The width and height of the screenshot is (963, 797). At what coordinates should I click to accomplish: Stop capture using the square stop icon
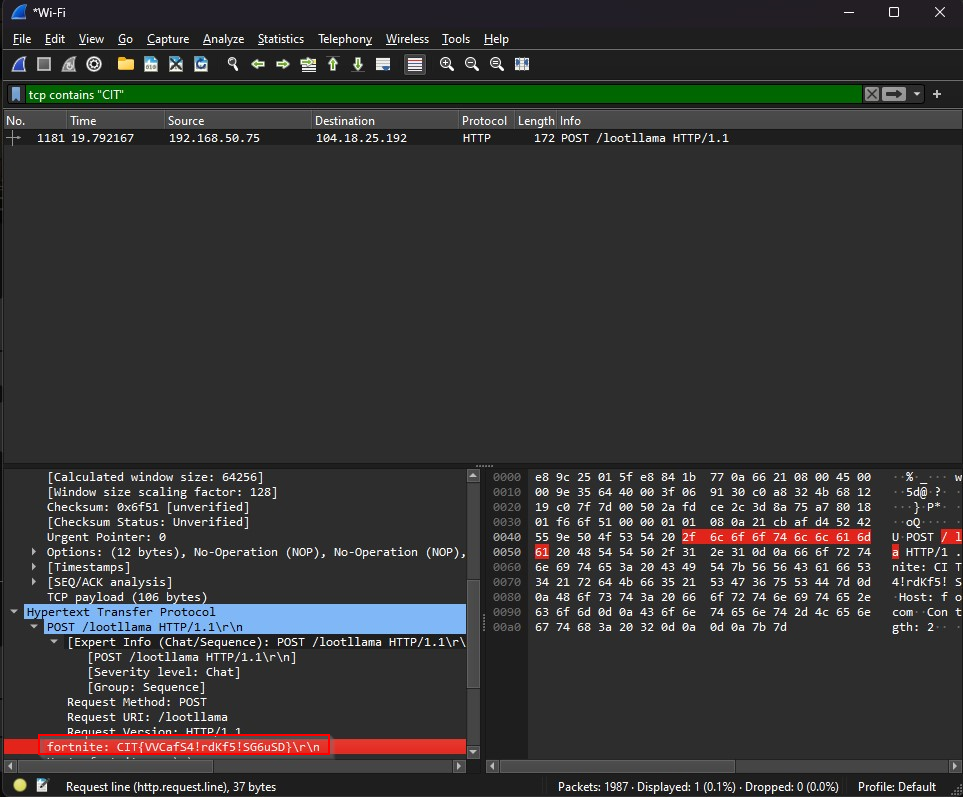tap(44, 64)
